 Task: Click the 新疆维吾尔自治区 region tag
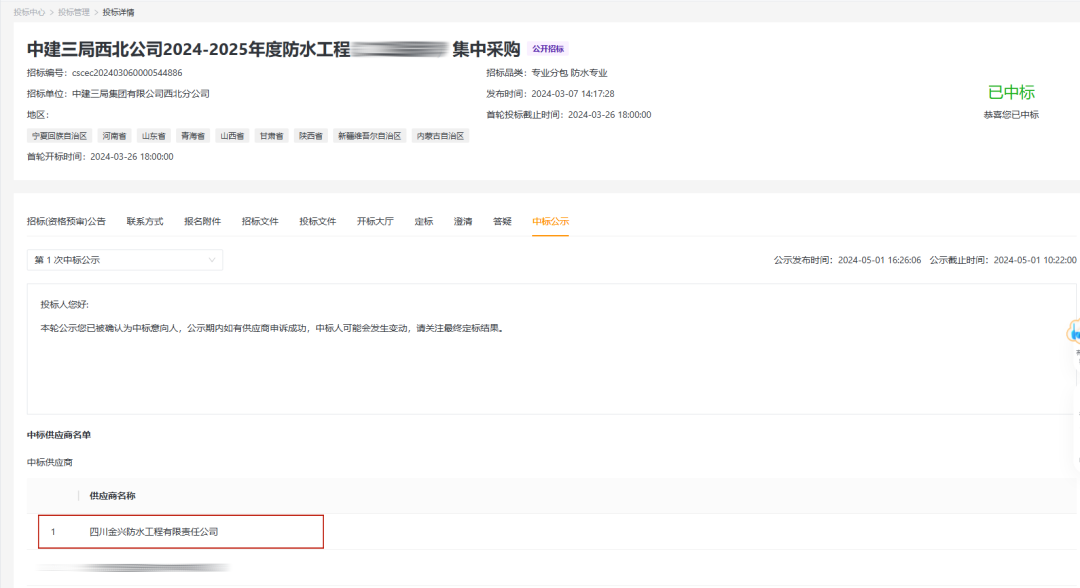click(x=369, y=136)
